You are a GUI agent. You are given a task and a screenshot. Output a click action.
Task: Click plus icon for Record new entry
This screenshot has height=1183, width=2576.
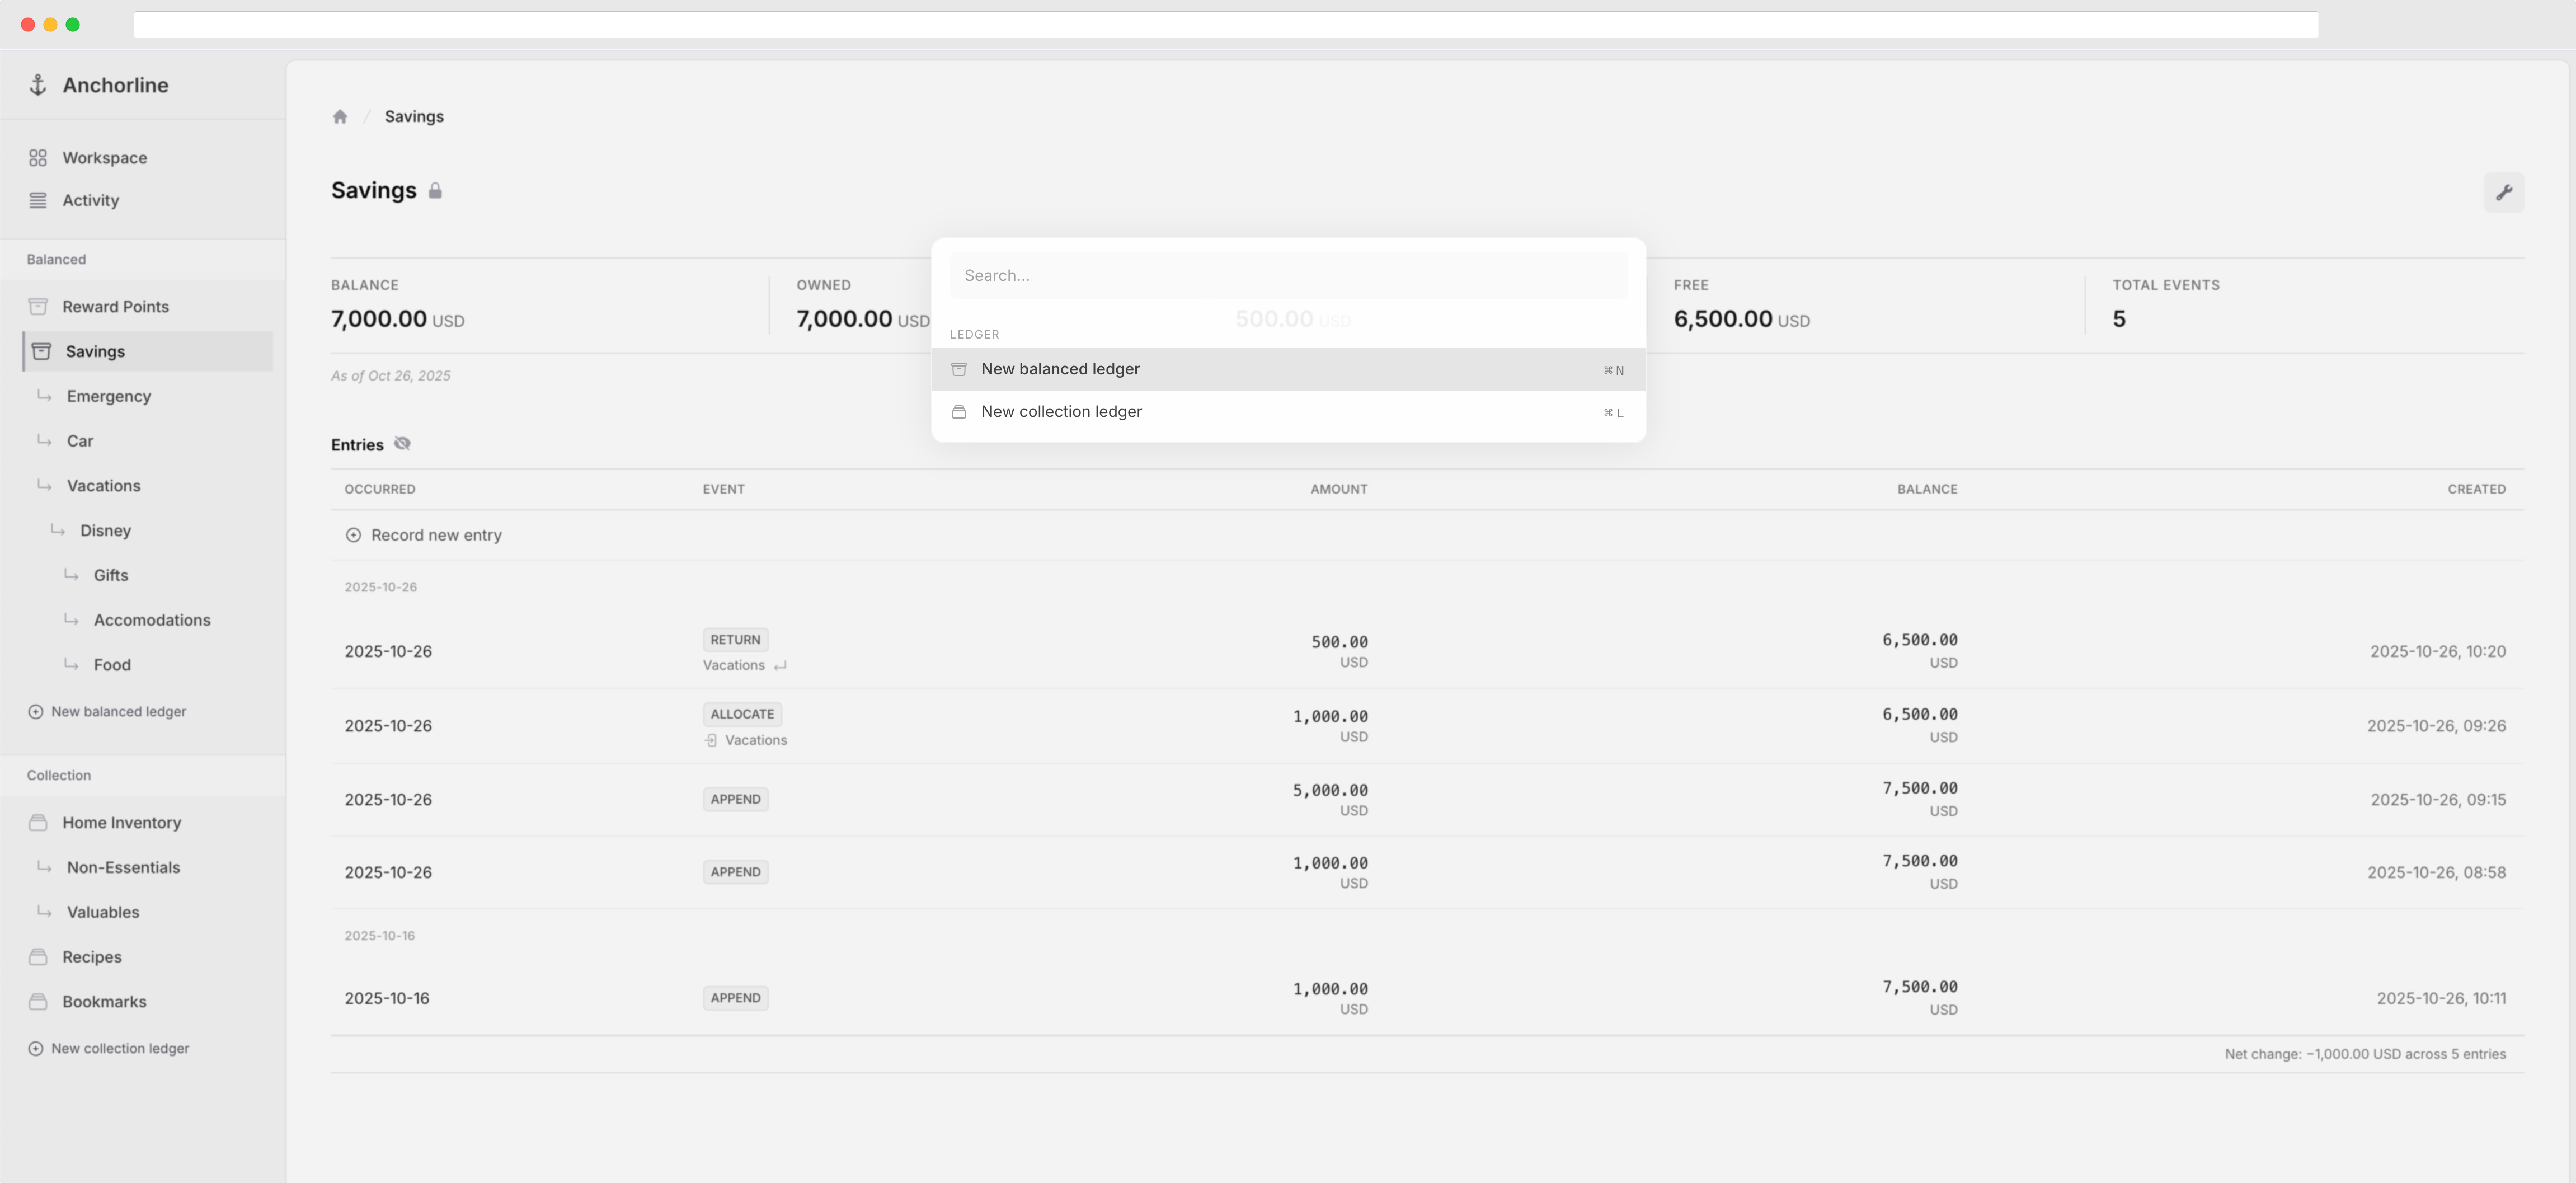pos(353,535)
